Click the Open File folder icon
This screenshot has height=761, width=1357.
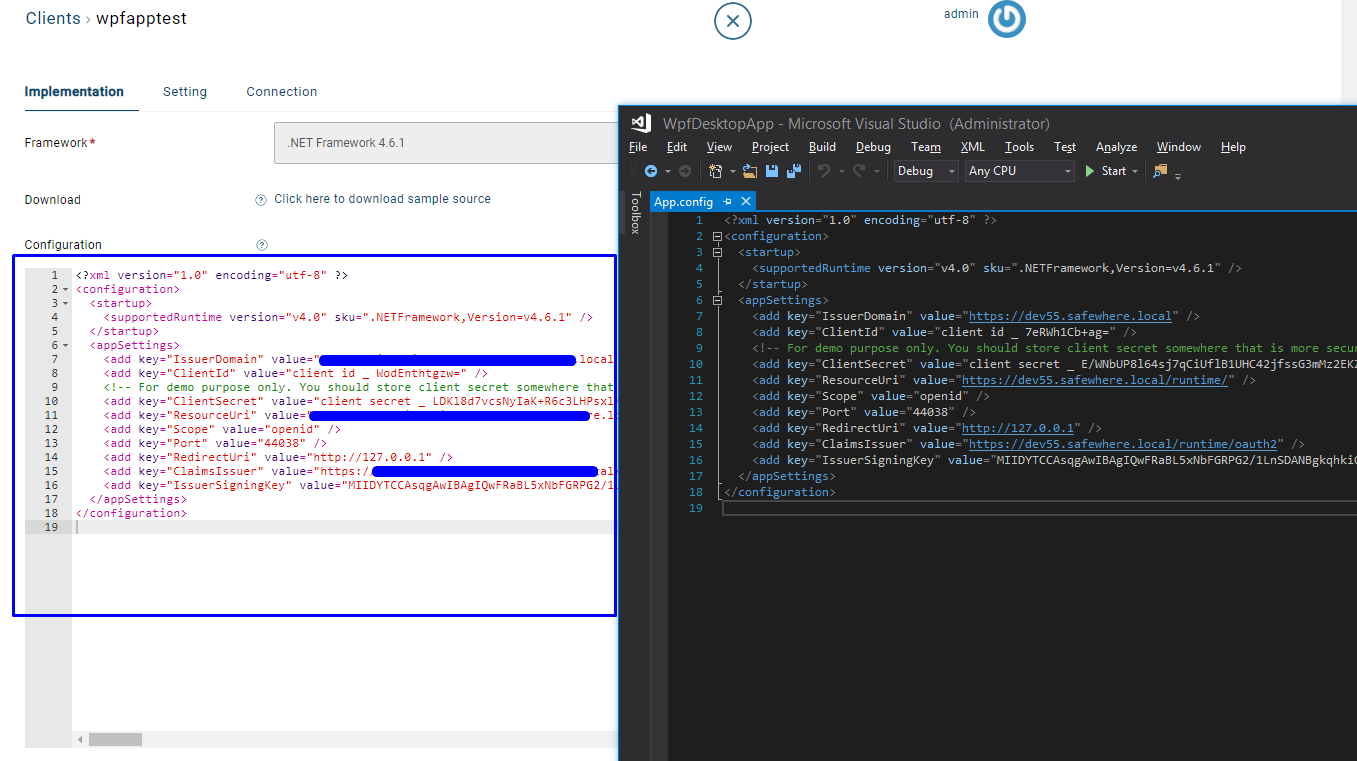[x=750, y=171]
